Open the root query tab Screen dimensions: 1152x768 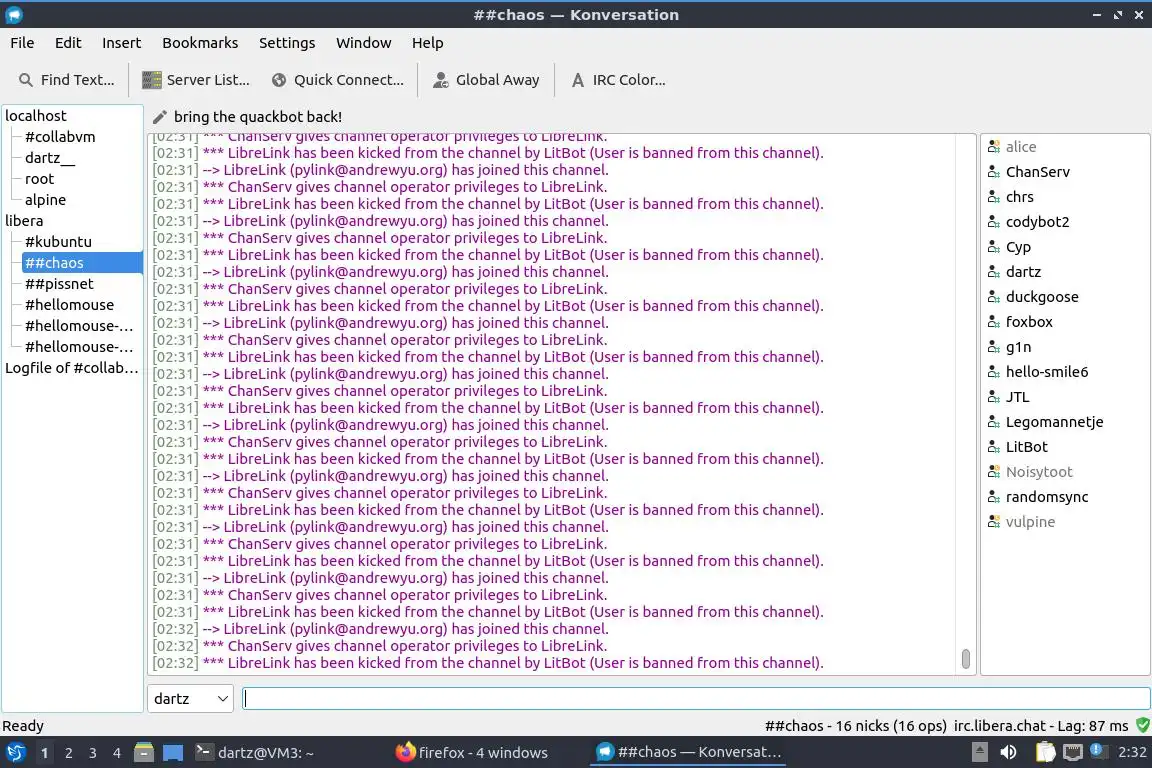(39, 179)
